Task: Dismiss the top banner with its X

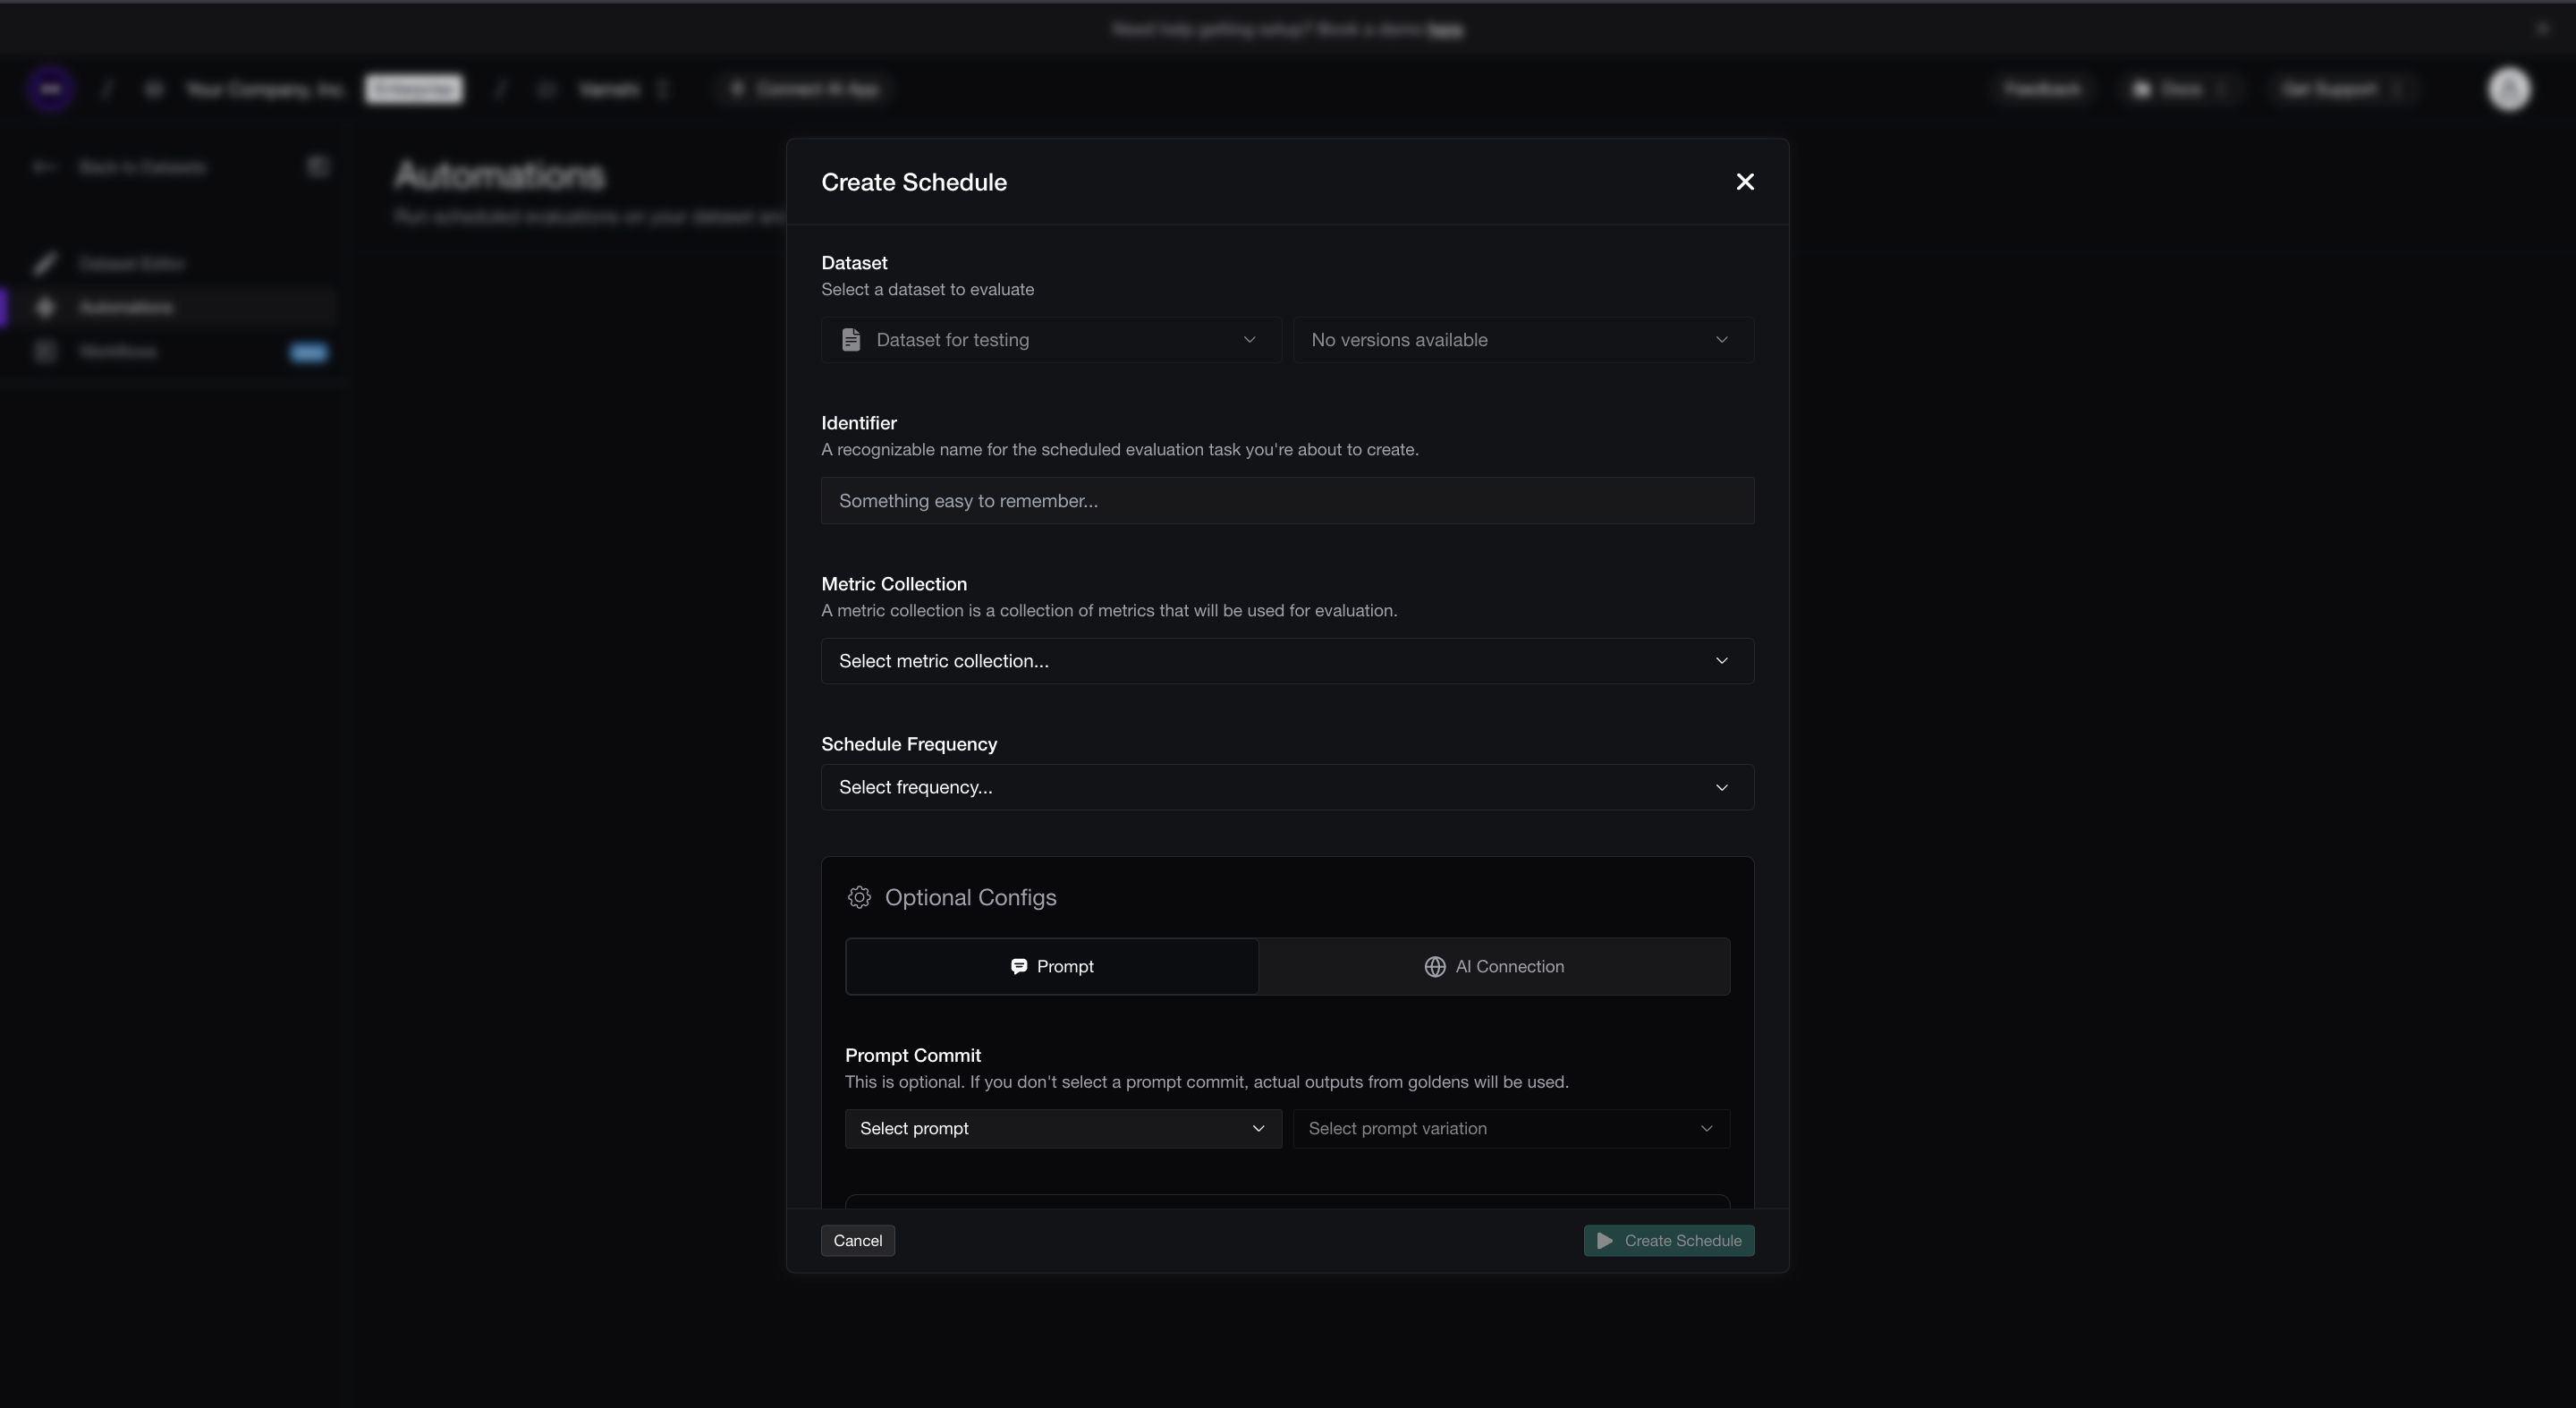Action: pyautogui.click(x=2543, y=29)
